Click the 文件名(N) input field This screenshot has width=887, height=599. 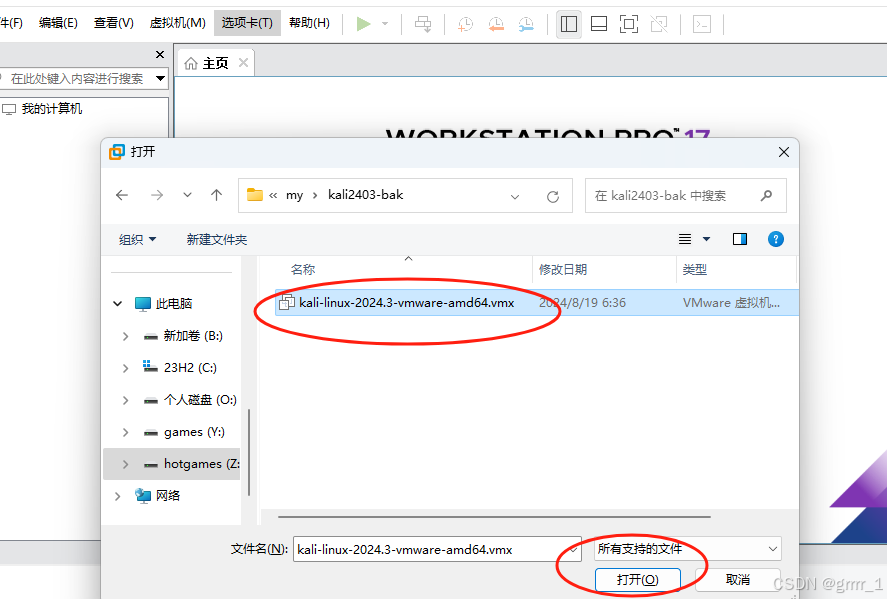[x=437, y=549]
